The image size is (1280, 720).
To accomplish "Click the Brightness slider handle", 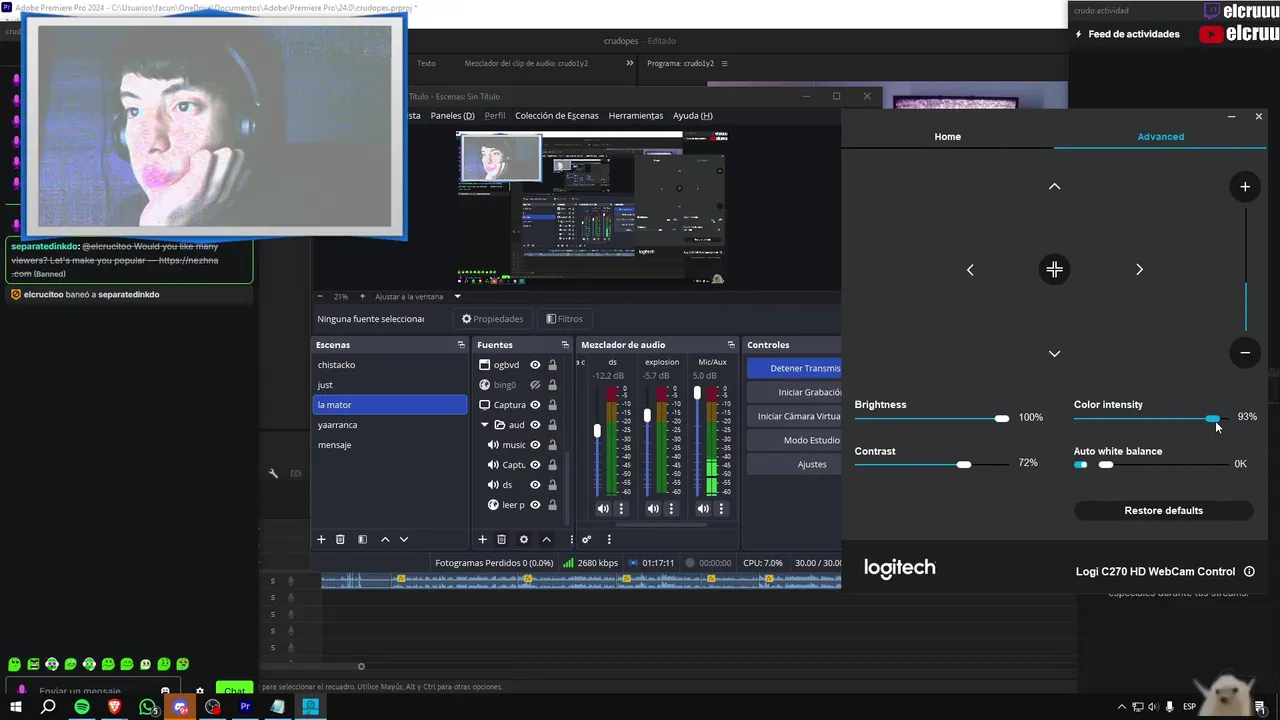I will coord(1002,418).
